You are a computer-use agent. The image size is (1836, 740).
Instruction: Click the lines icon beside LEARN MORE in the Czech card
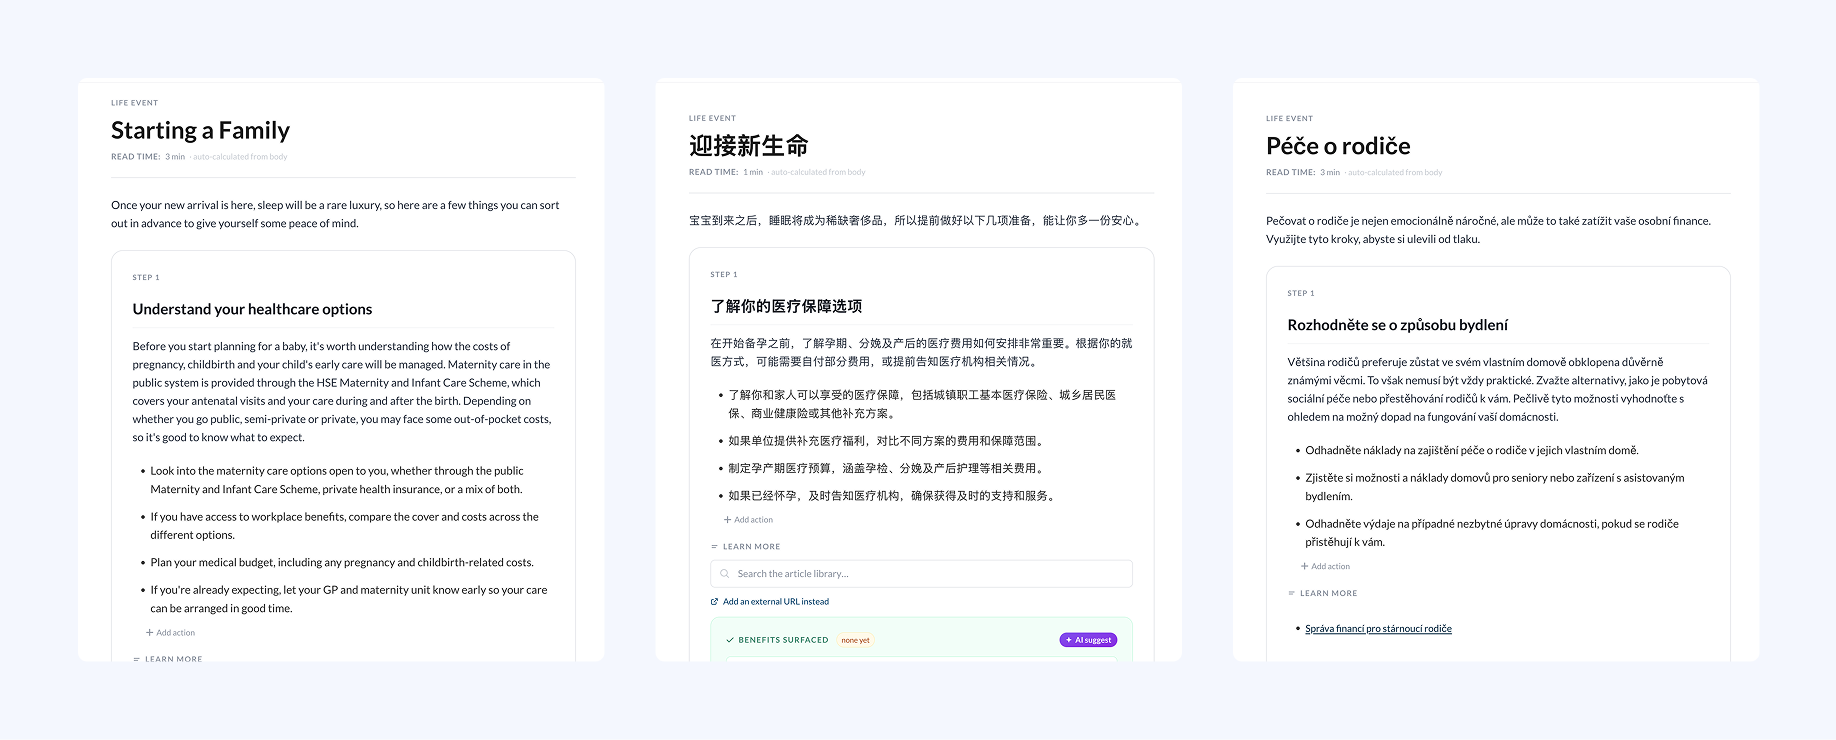[1291, 594]
